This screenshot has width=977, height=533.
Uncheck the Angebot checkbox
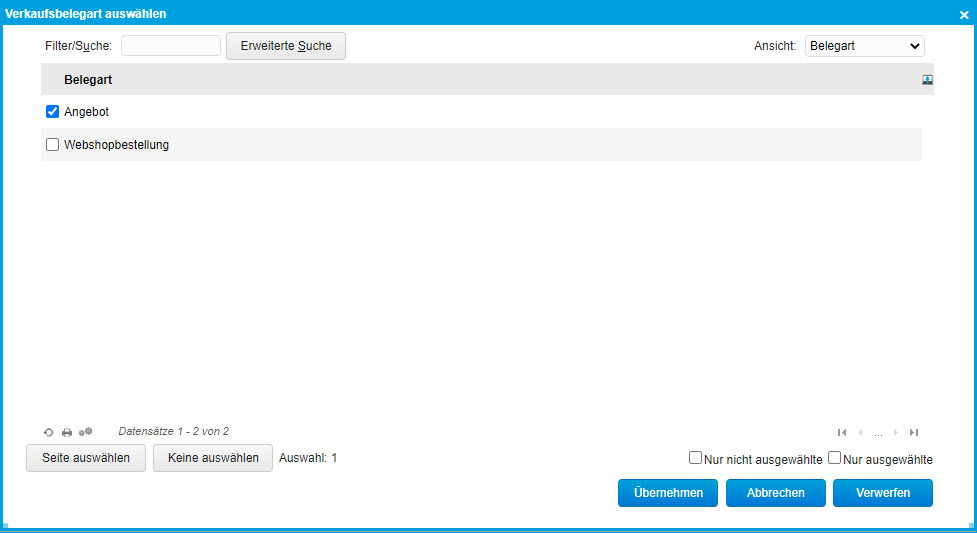tap(52, 112)
